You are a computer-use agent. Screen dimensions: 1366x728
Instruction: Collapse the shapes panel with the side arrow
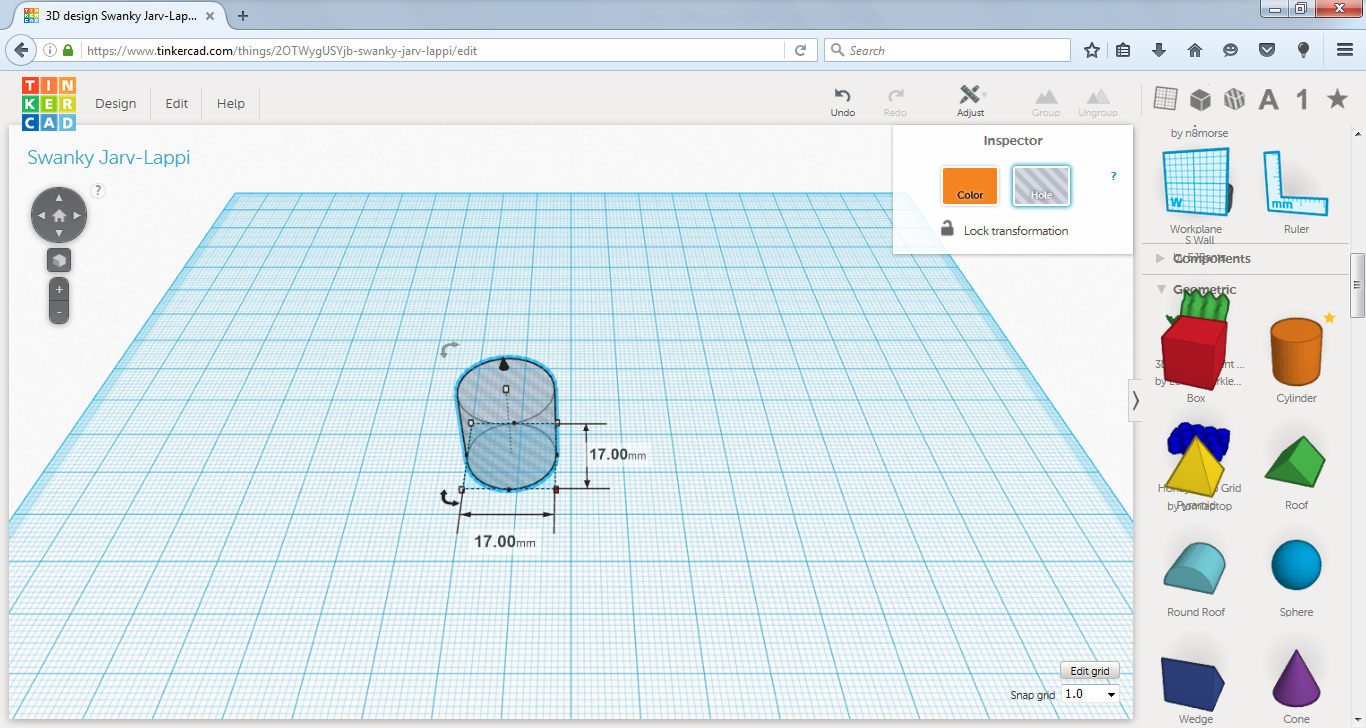click(x=1135, y=400)
